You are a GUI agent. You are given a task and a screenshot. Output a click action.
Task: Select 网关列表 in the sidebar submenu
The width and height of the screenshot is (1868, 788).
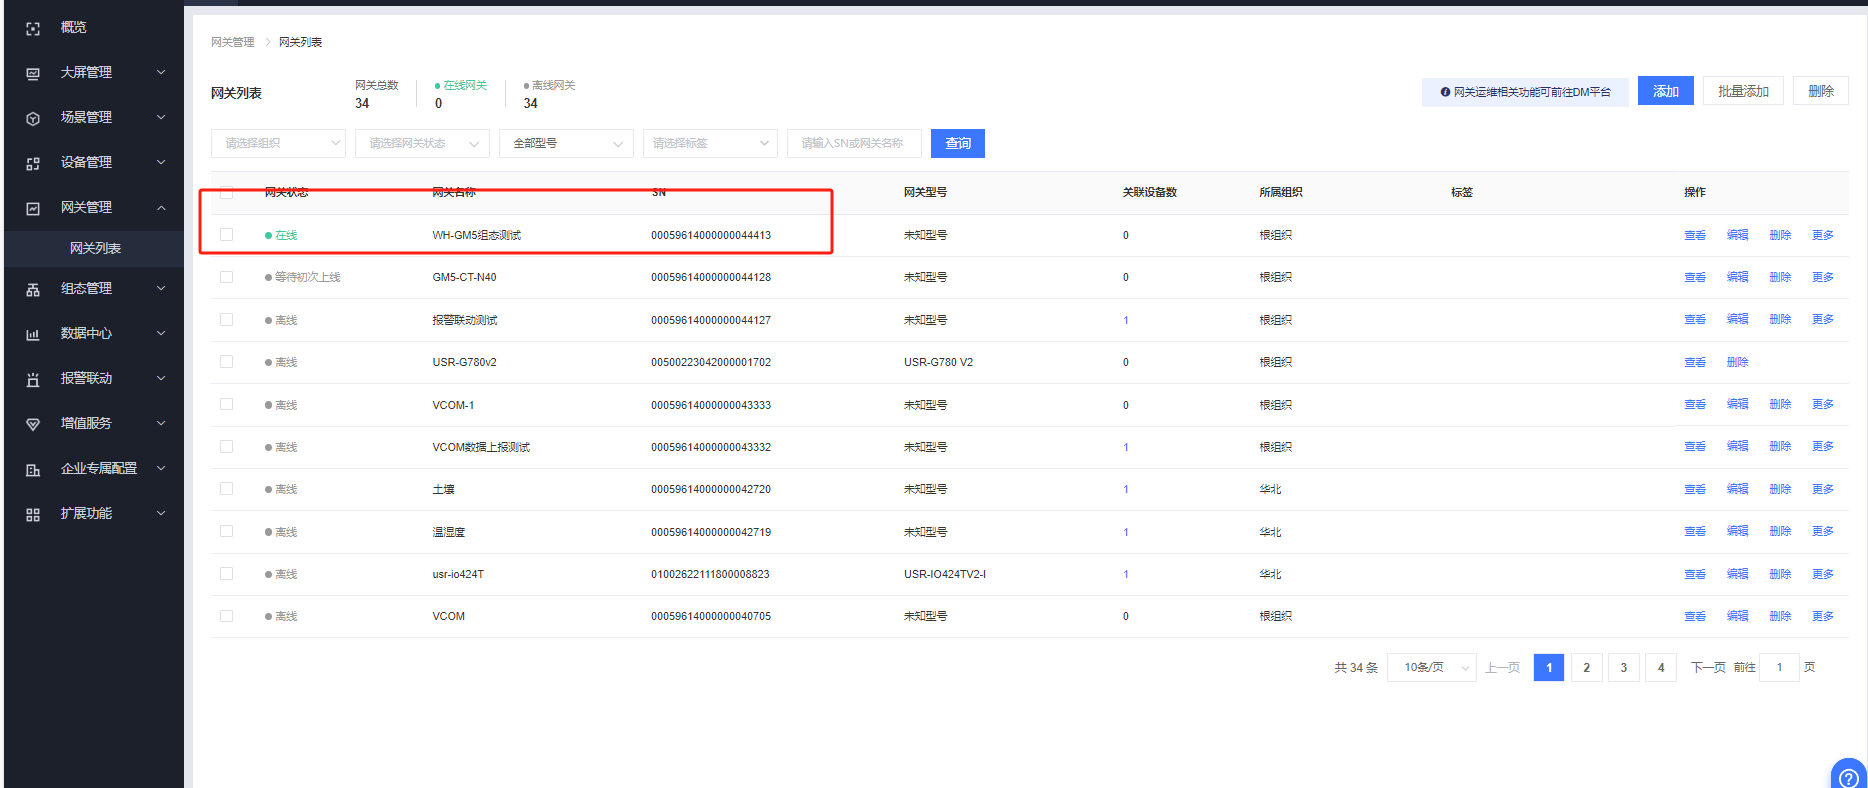(95, 248)
